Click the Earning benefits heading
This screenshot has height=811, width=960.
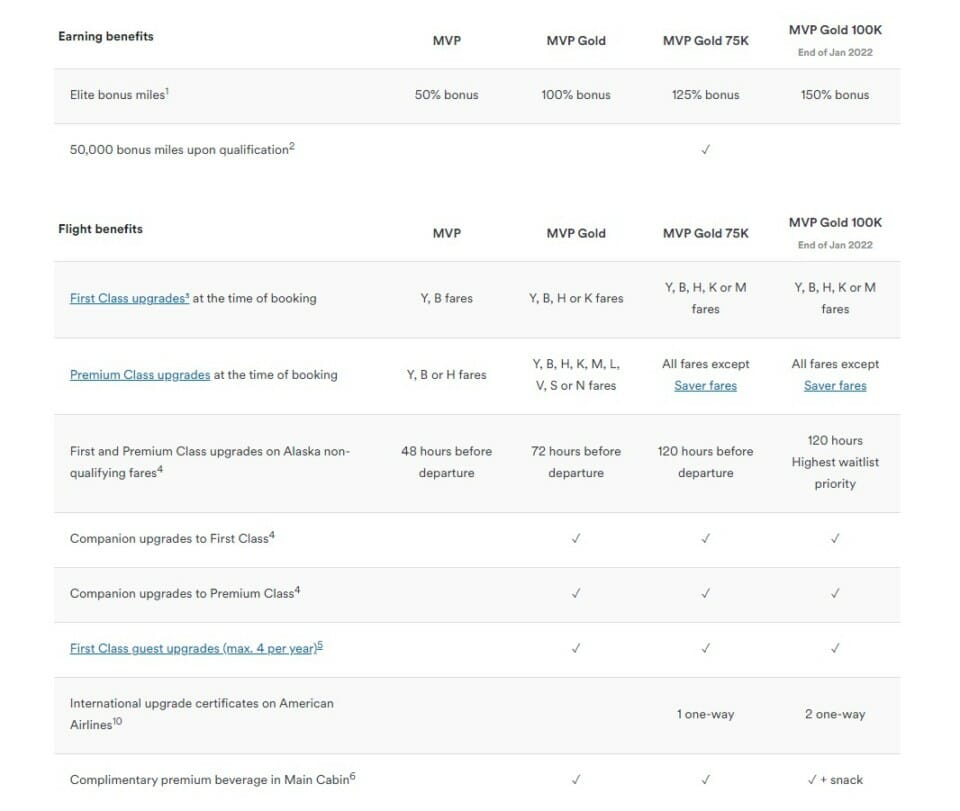point(106,36)
